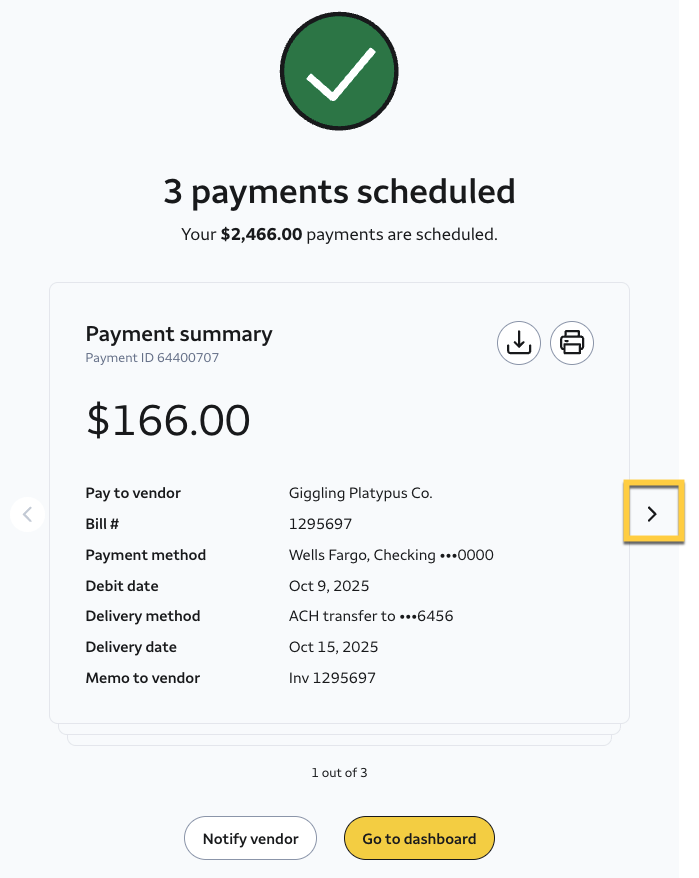This screenshot has height=878, width=699.
Task: Click the memo text Inv 1295697
Action: click(332, 678)
